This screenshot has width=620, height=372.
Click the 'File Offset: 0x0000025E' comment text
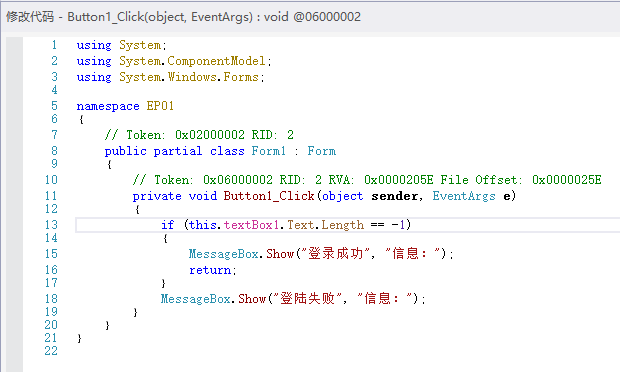click(x=521, y=180)
